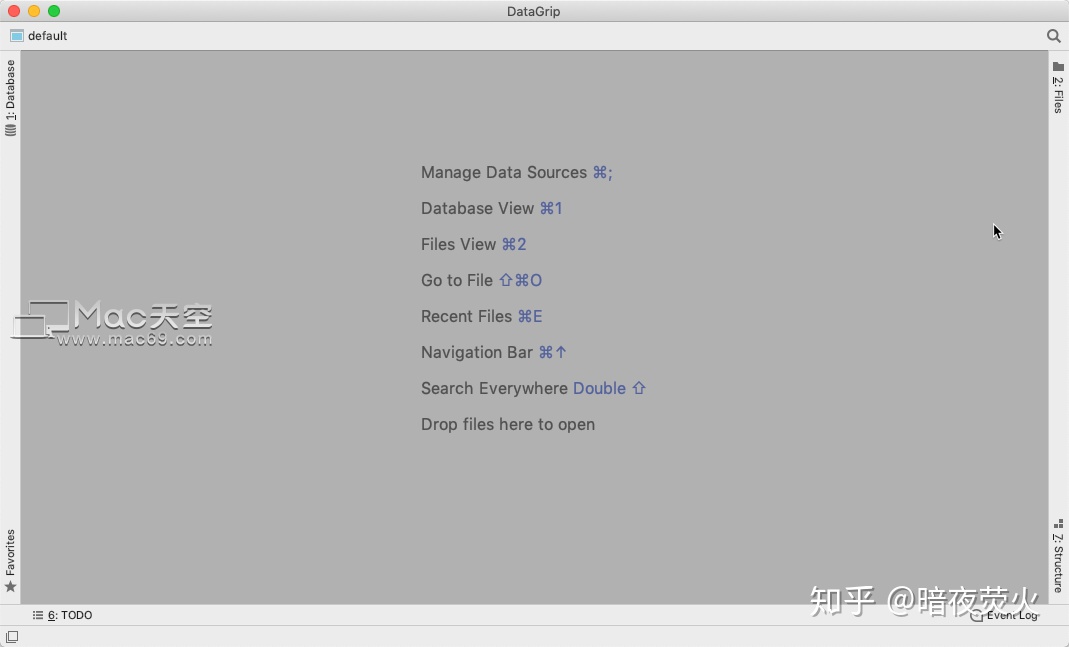Open the Structure tool window tab
This screenshot has width=1069, height=647.
(x=1058, y=556)
